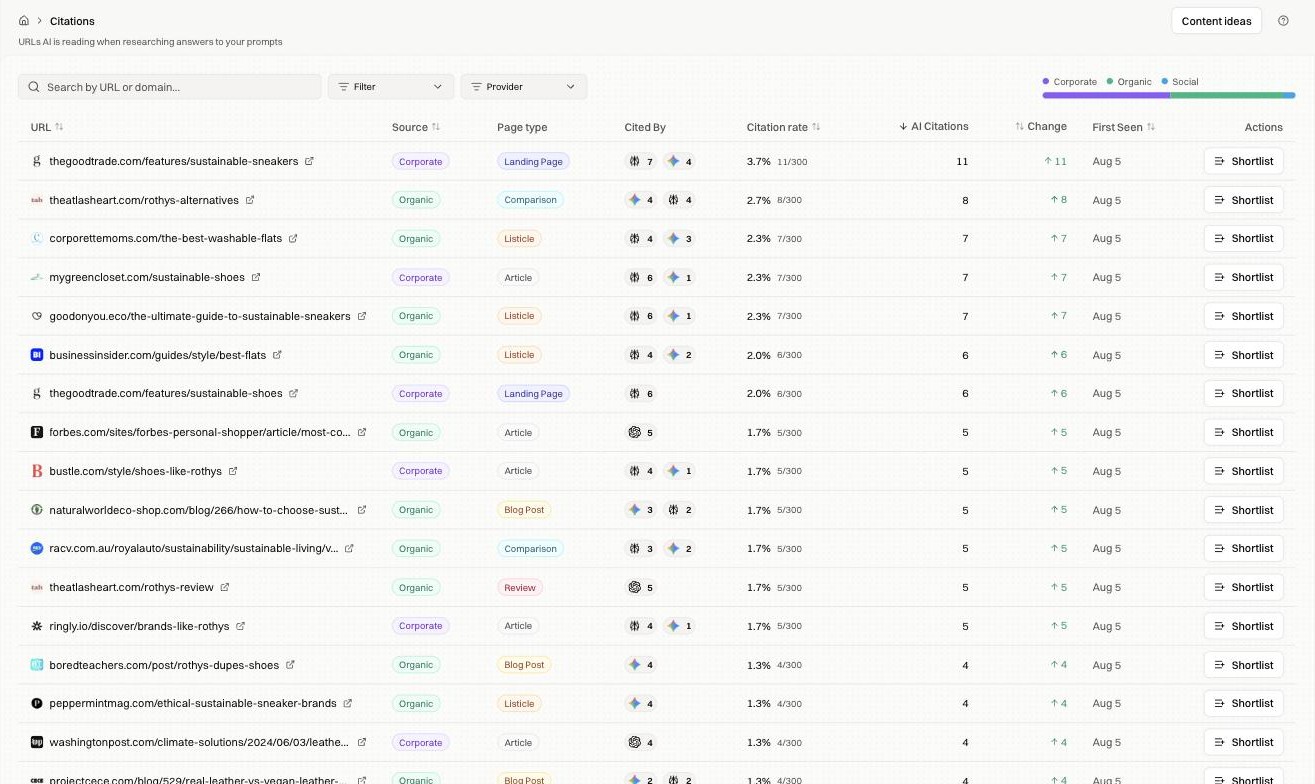Open peppermintmag.com ethical sneaker brands URL
Image resolution: width=1315 pixels, height=784 pixels.
tap(193, 703)
